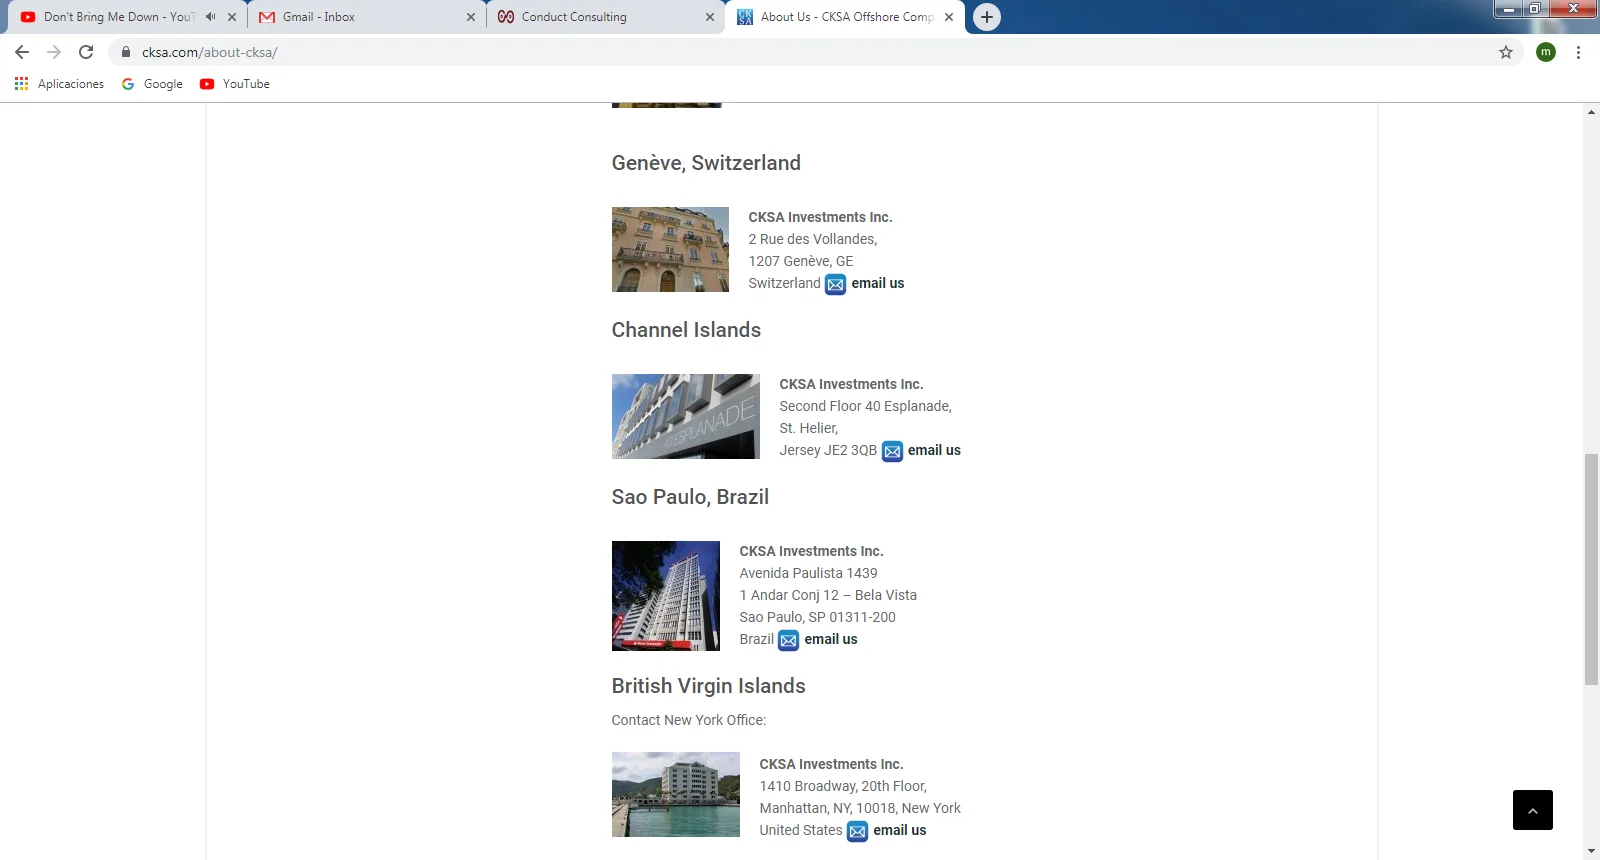Image resolution: width=1600 pixels, height=860 pixels.
Task: Mute the YouTube tab audio icon
Action: (211, 17)
